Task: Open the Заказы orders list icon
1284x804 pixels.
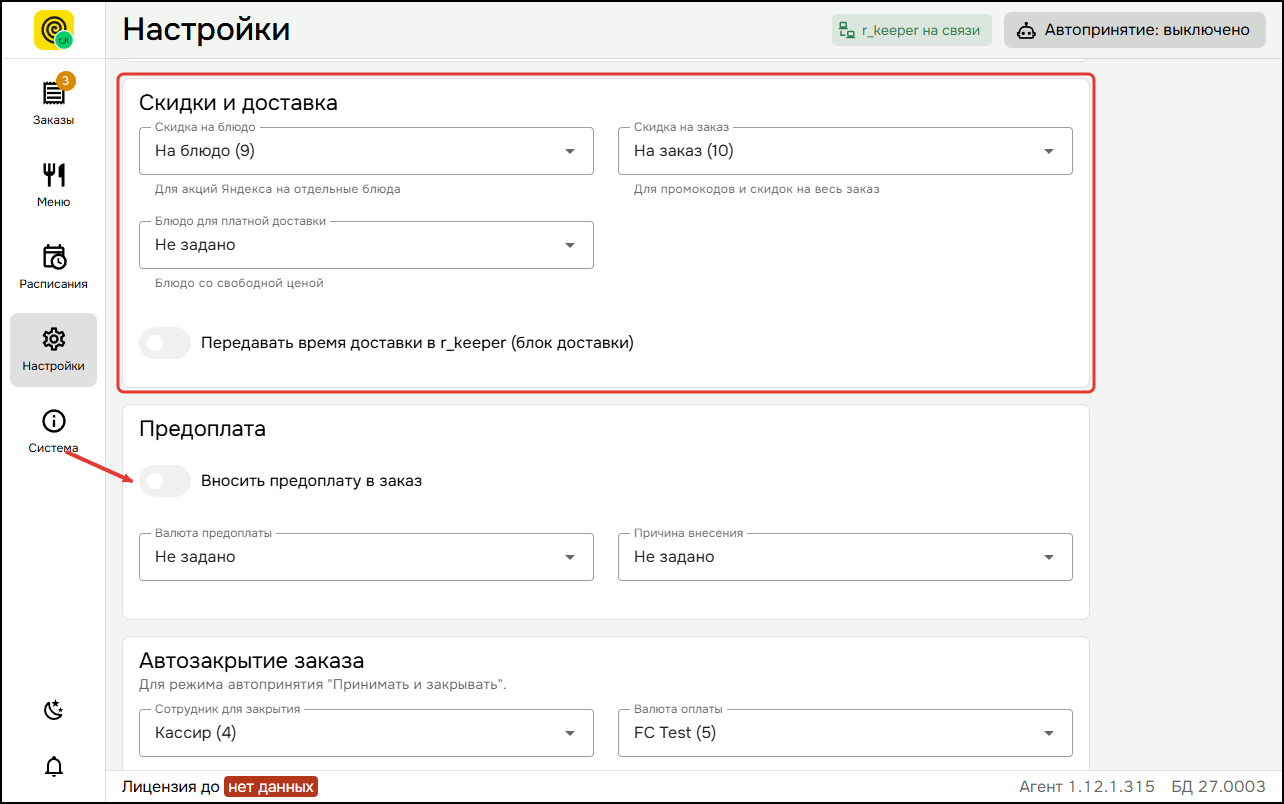Action: (53, 93)
